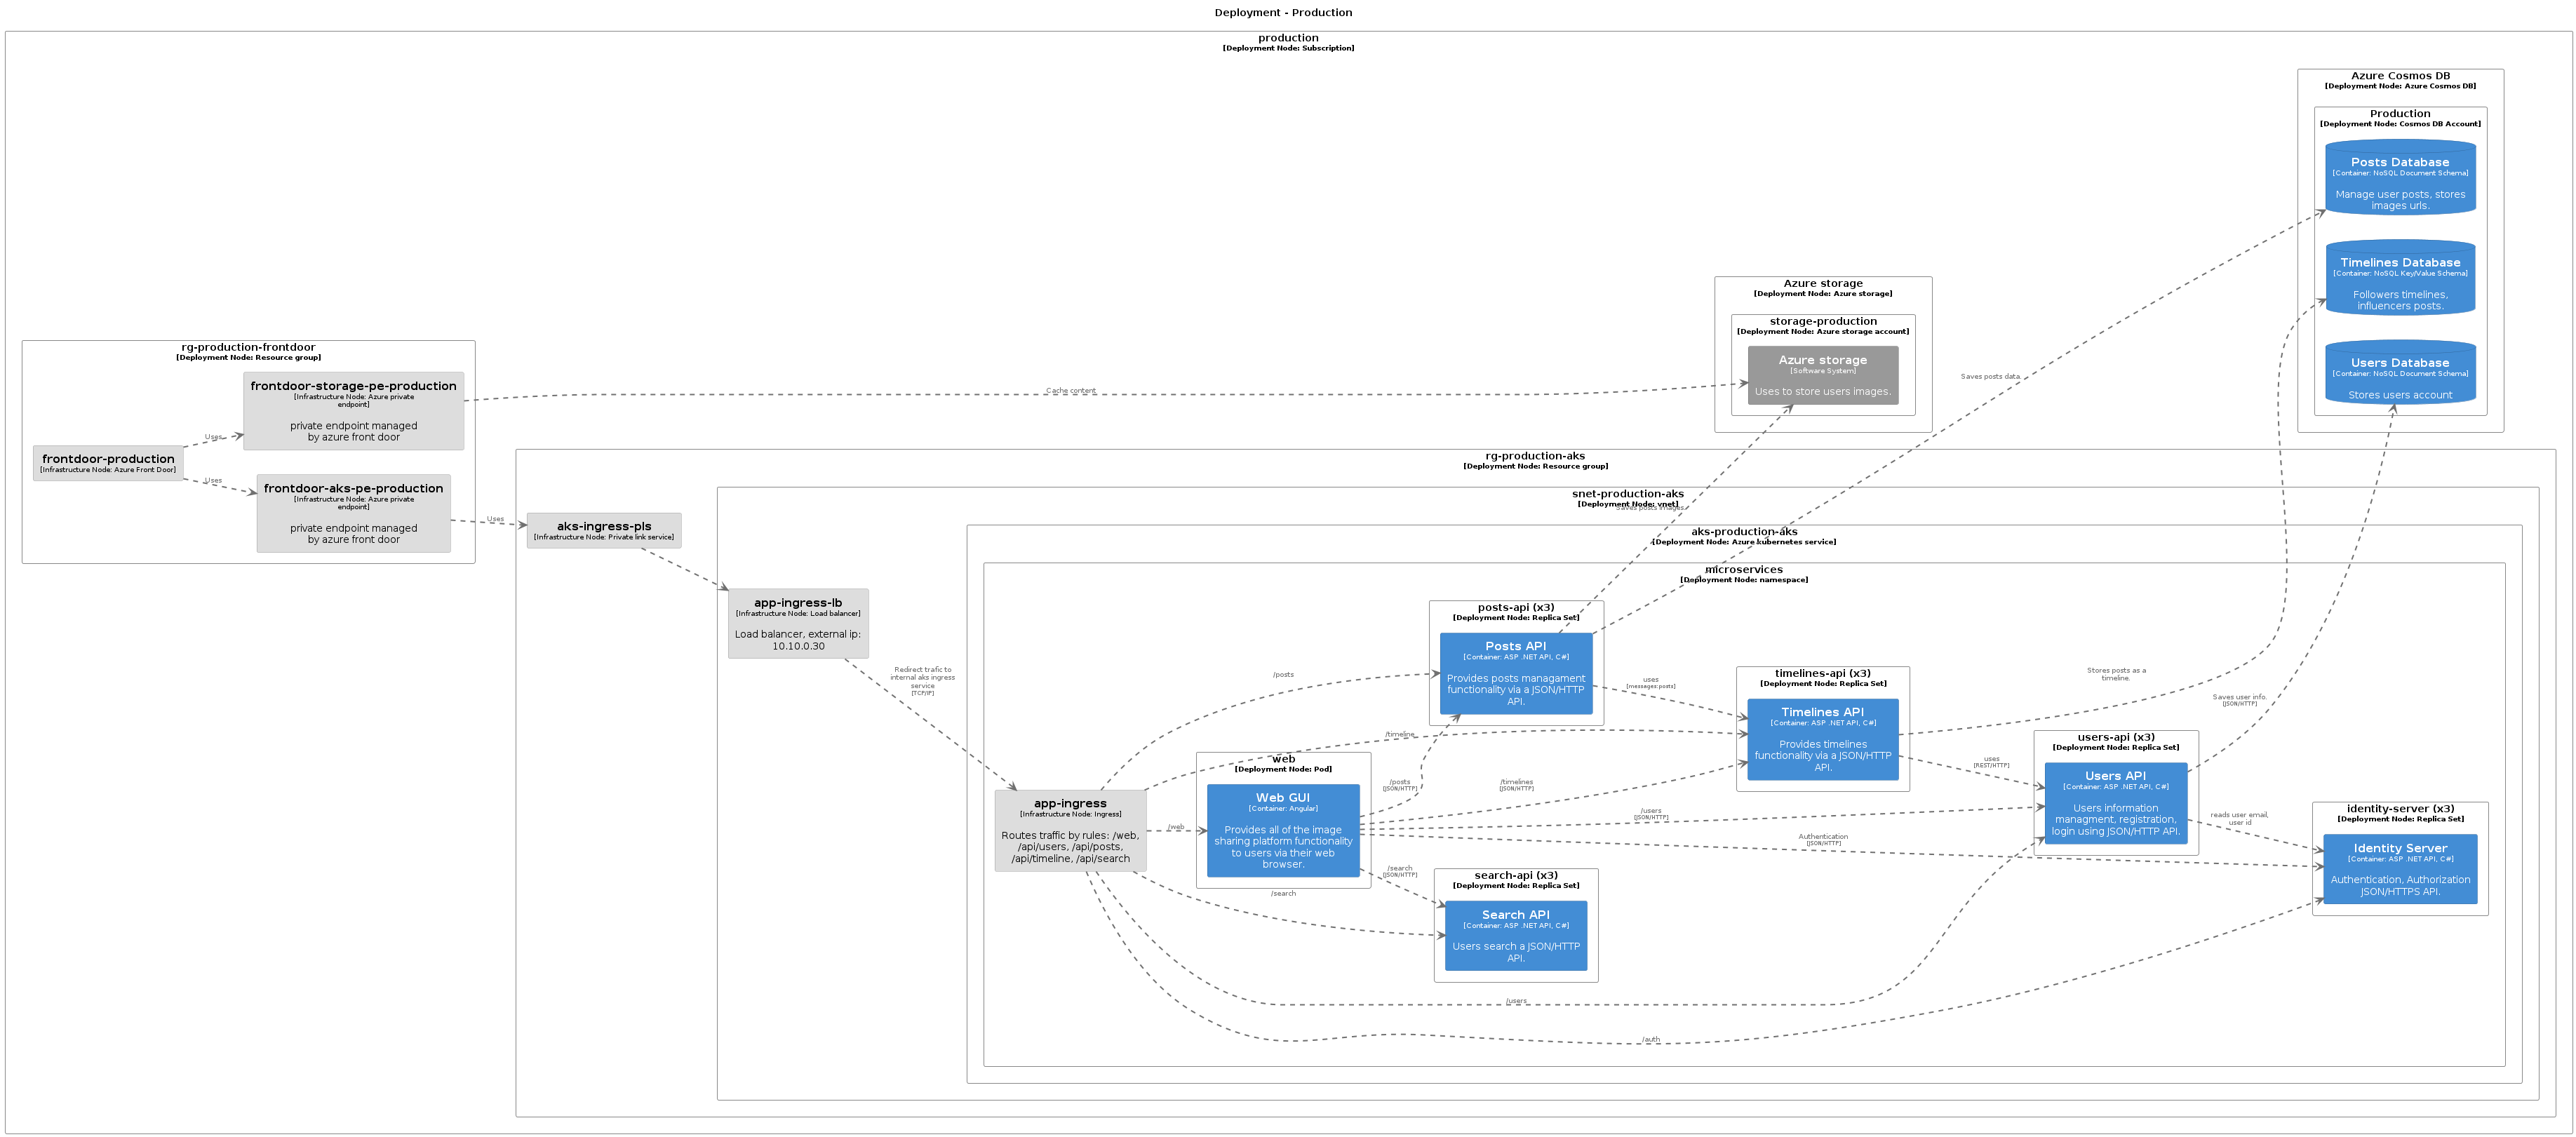This screenshot has height=1137, width=2576.
Task: Select the Posts Database cylinder
Action: click(2400, 177)
